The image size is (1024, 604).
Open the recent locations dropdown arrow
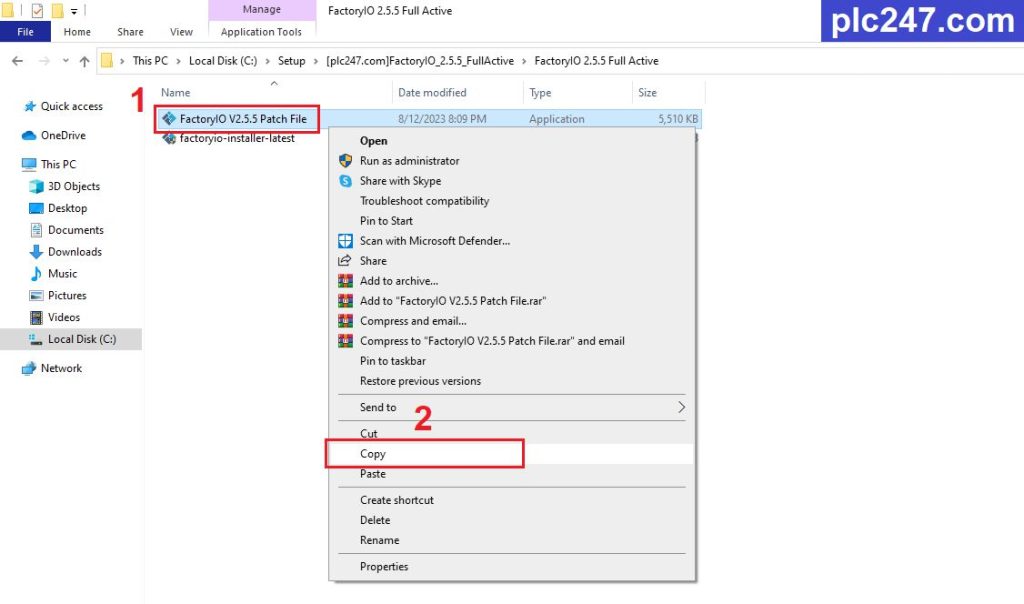tap(65, 61)
